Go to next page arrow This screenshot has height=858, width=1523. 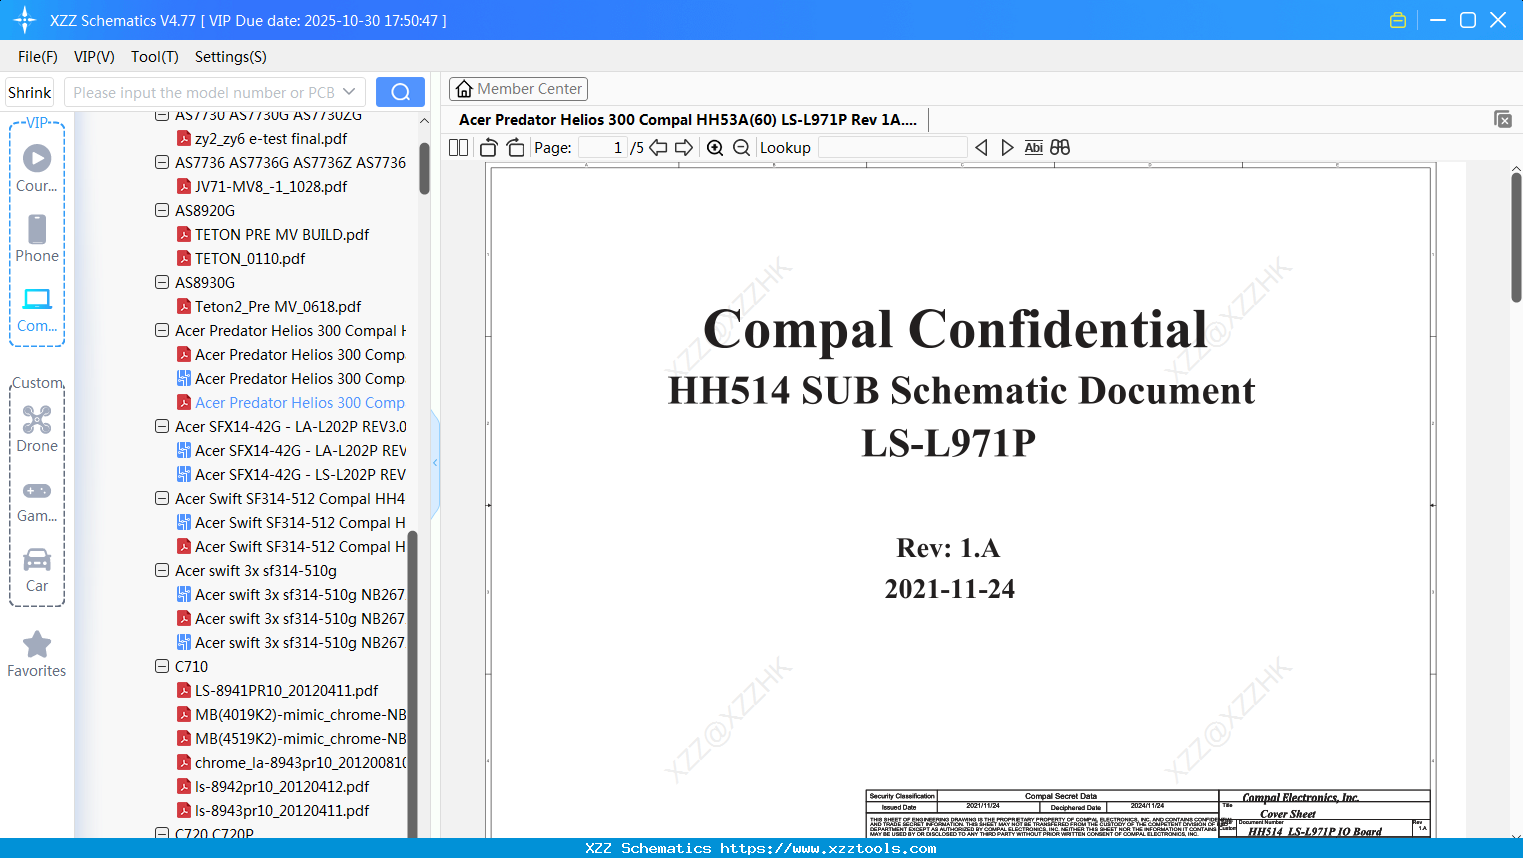[684, 148]
